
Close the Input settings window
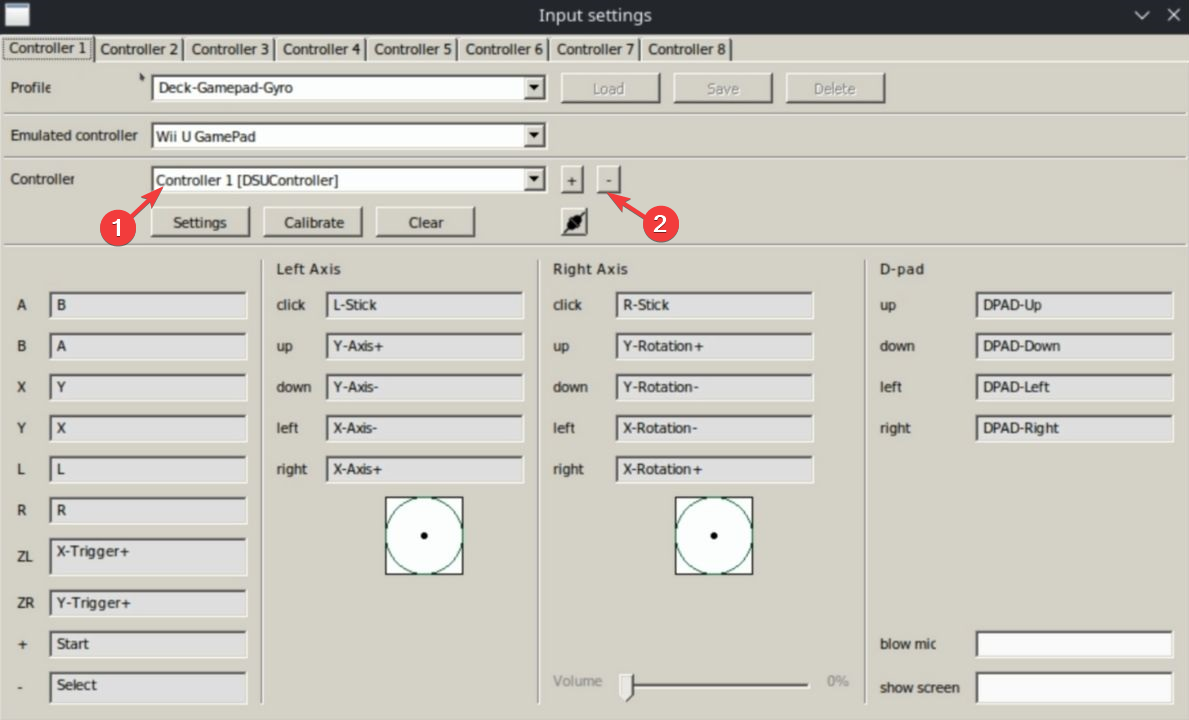[x=1173, y=15]
